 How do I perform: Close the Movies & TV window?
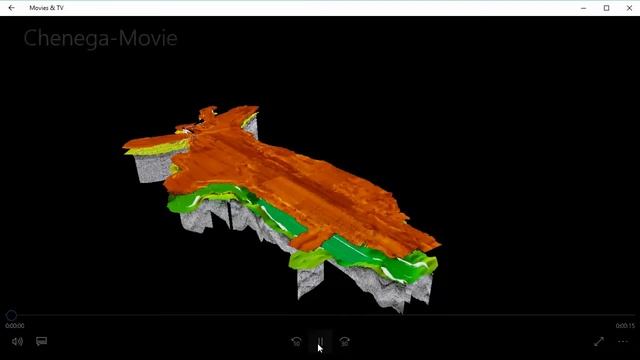pos(629,8)
